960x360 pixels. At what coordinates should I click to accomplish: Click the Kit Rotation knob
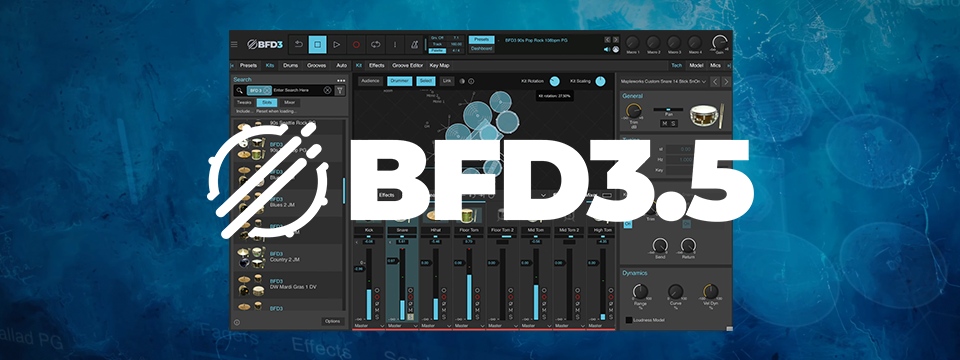(555, 81)
